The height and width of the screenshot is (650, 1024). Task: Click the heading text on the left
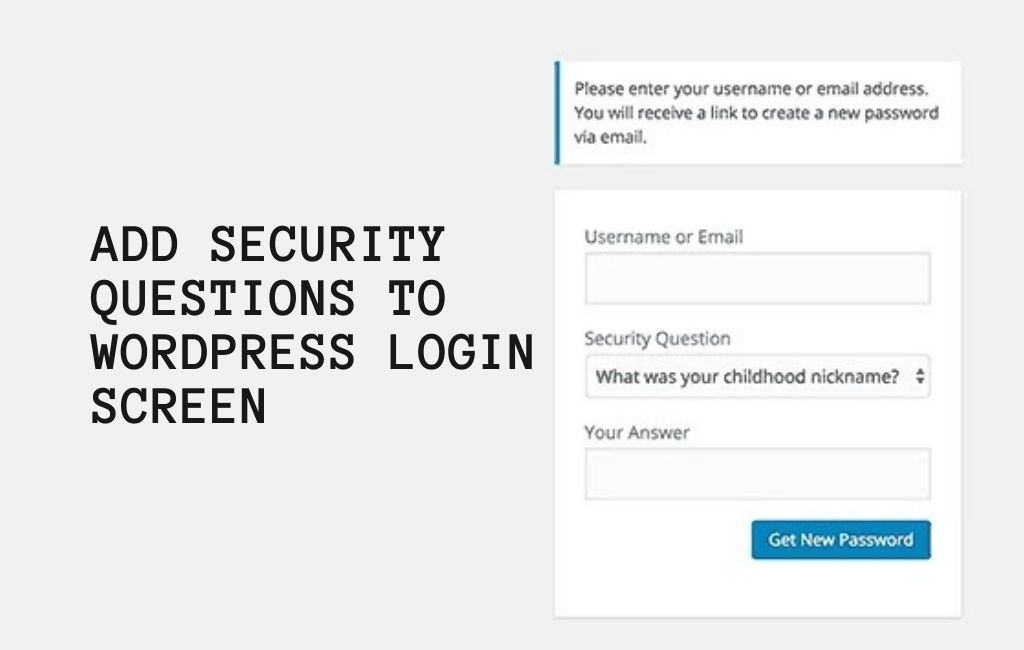[310, 325]
